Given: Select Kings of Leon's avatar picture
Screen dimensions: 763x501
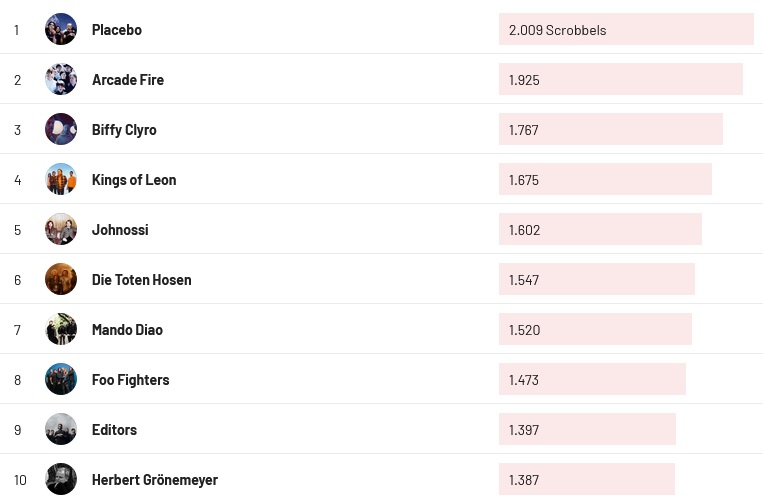Looking at the screenshot, I should tap(61, 179).
